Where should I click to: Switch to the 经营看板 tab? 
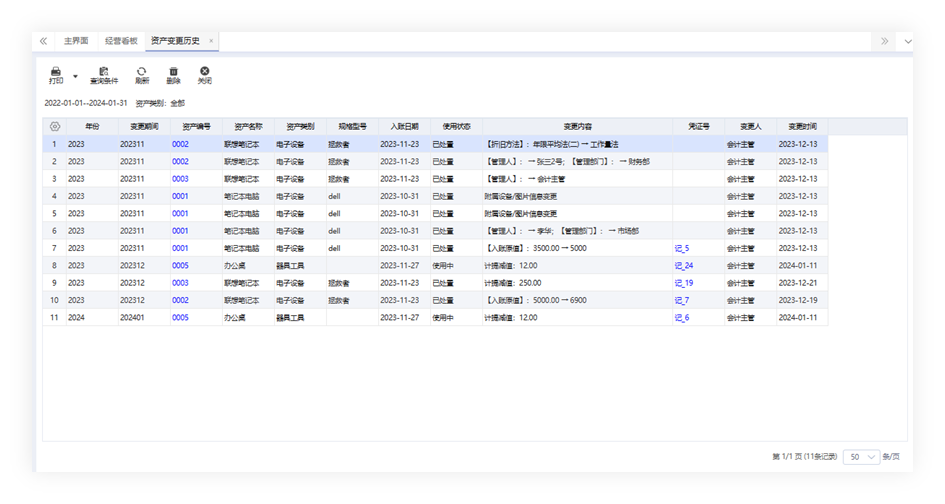tap(121, 41)
